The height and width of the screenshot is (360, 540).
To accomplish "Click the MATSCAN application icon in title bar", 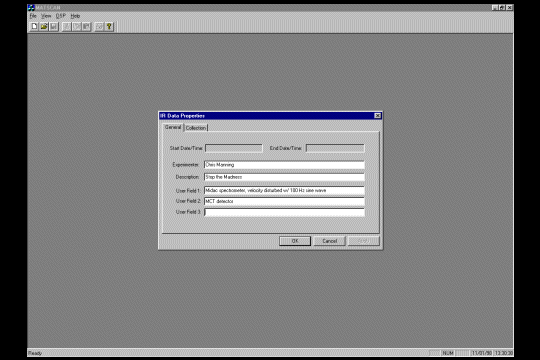I will (x=31, y=8).
